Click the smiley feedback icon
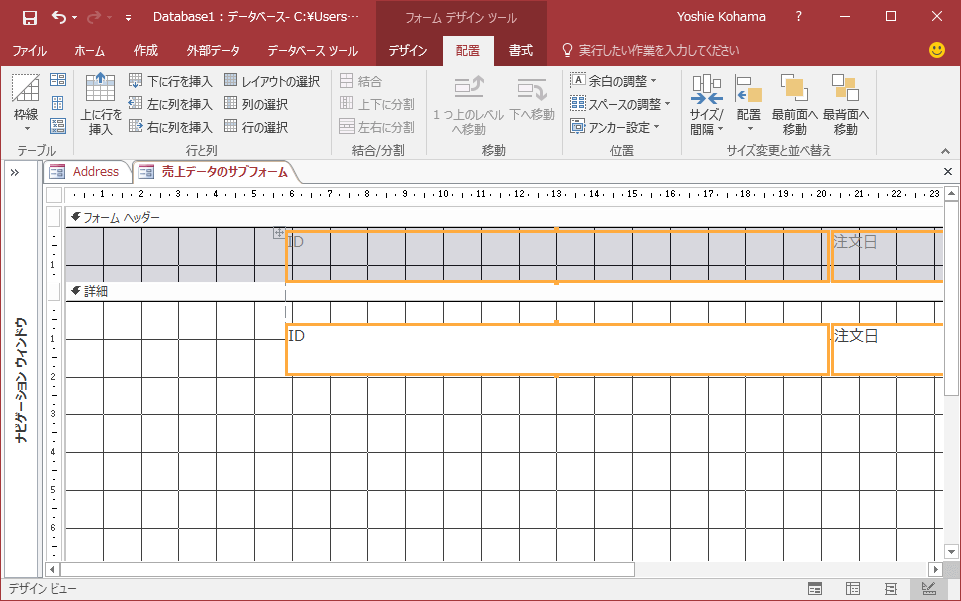Viewport: 961px width, 601px height. 936,50
